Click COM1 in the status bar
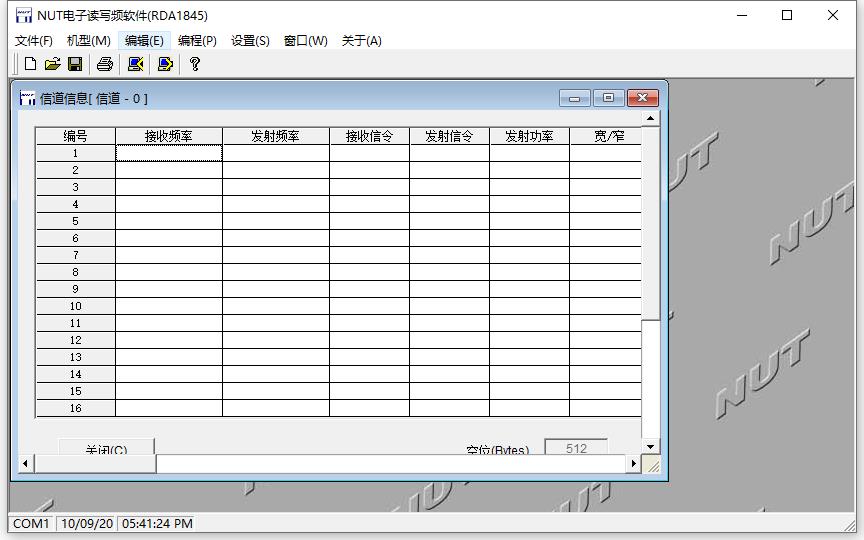 31,523
